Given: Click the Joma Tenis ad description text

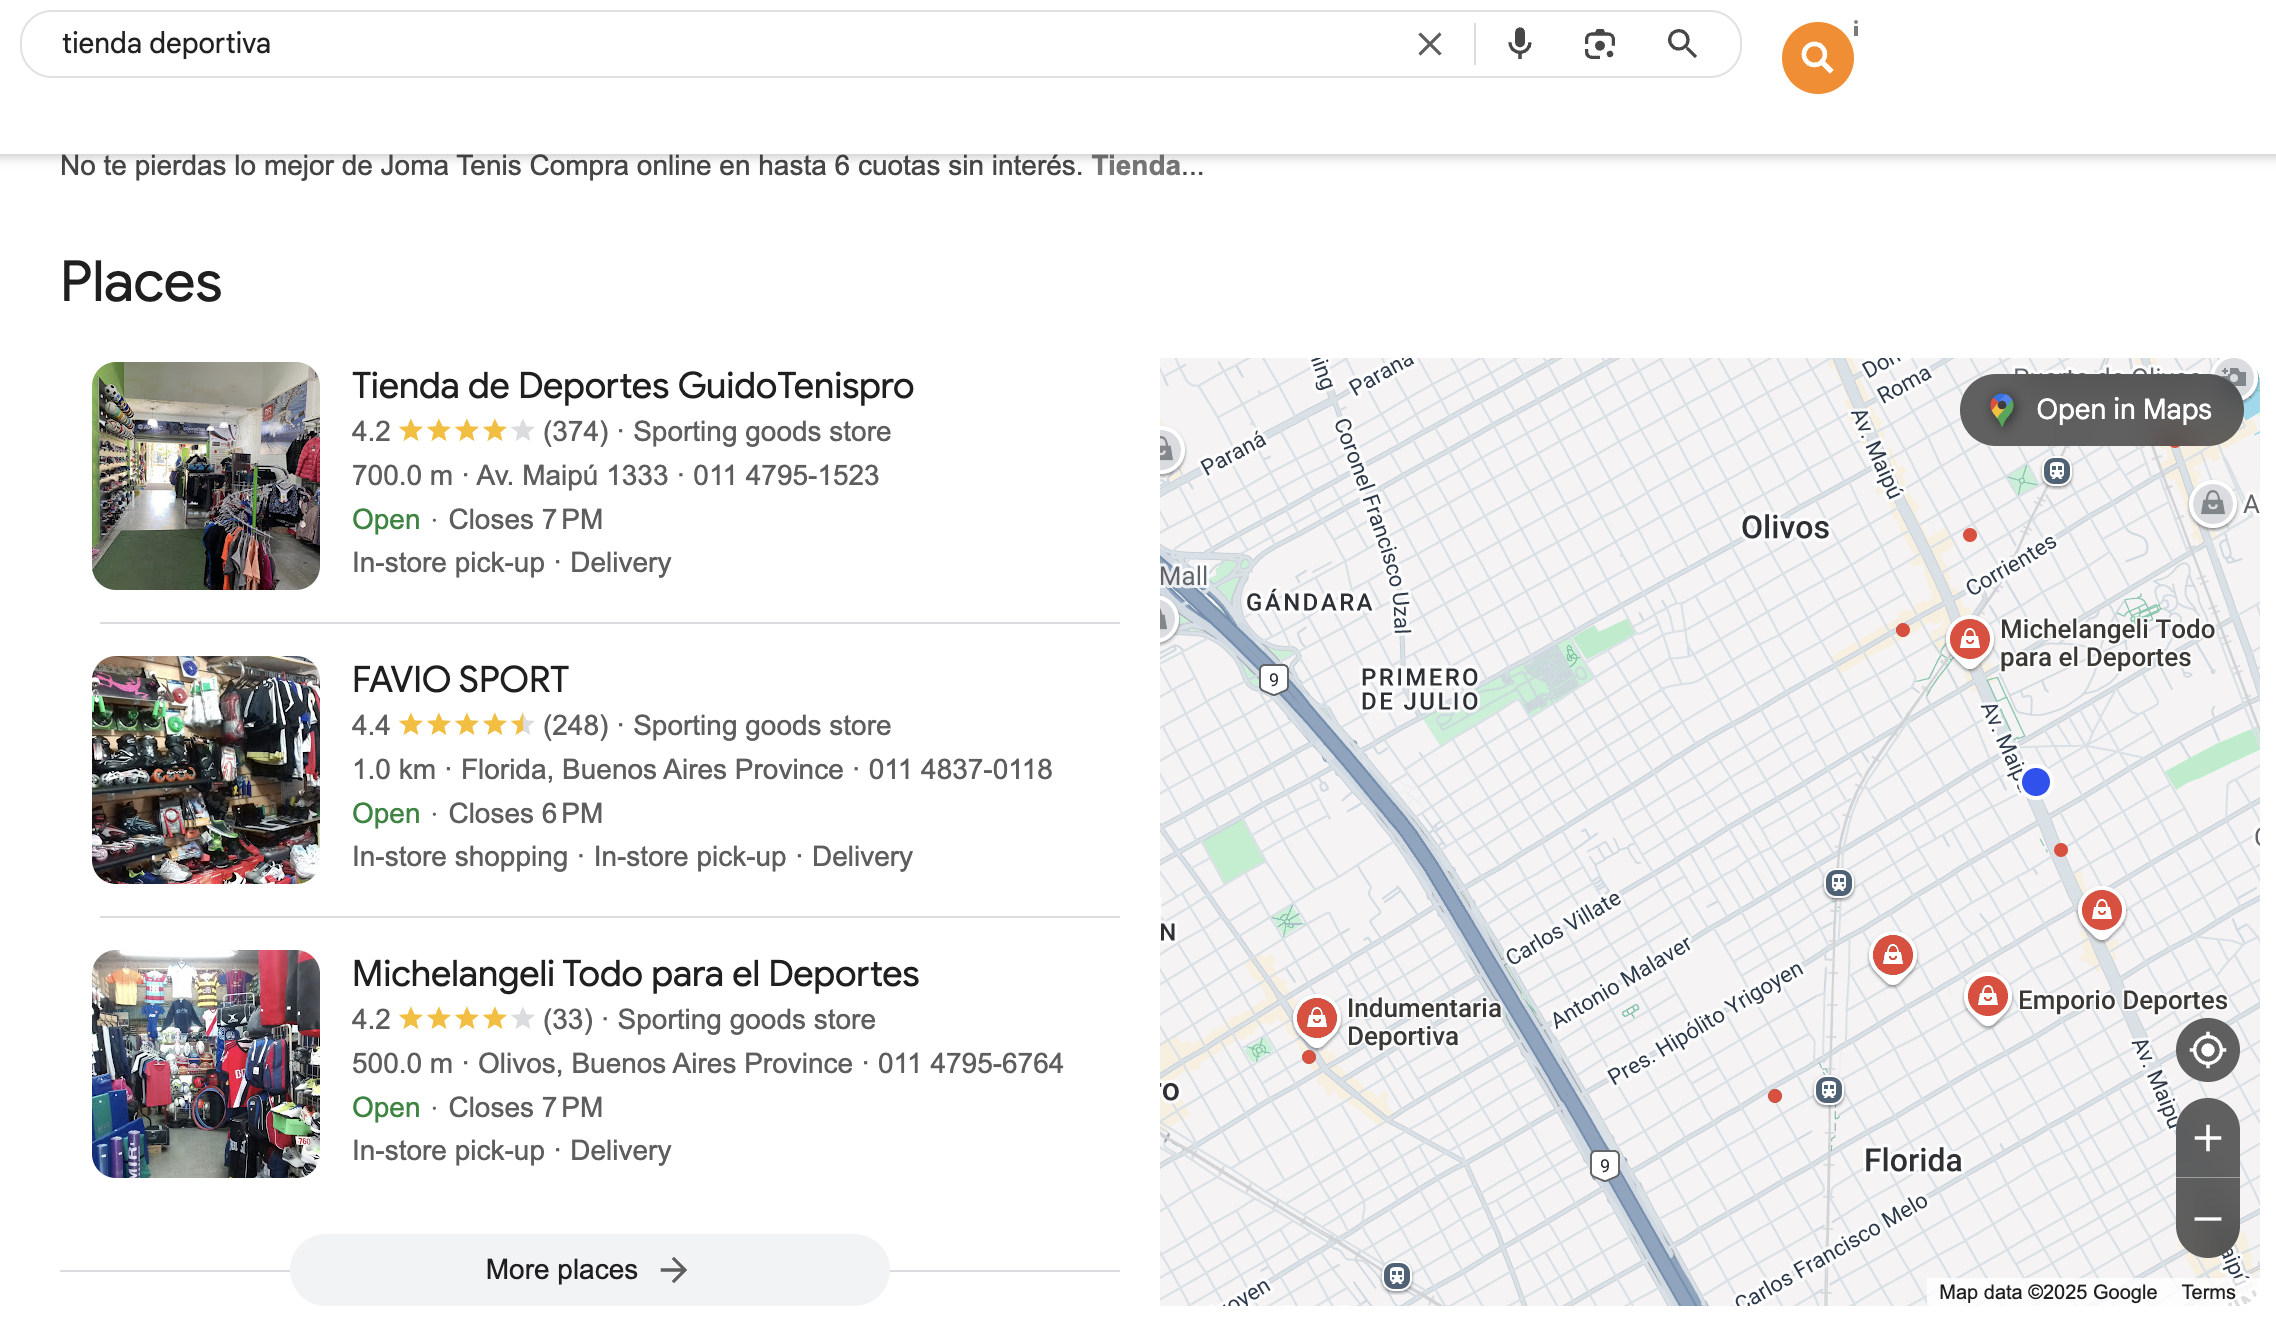Looking at the screenshot, I should click(632, 166).
